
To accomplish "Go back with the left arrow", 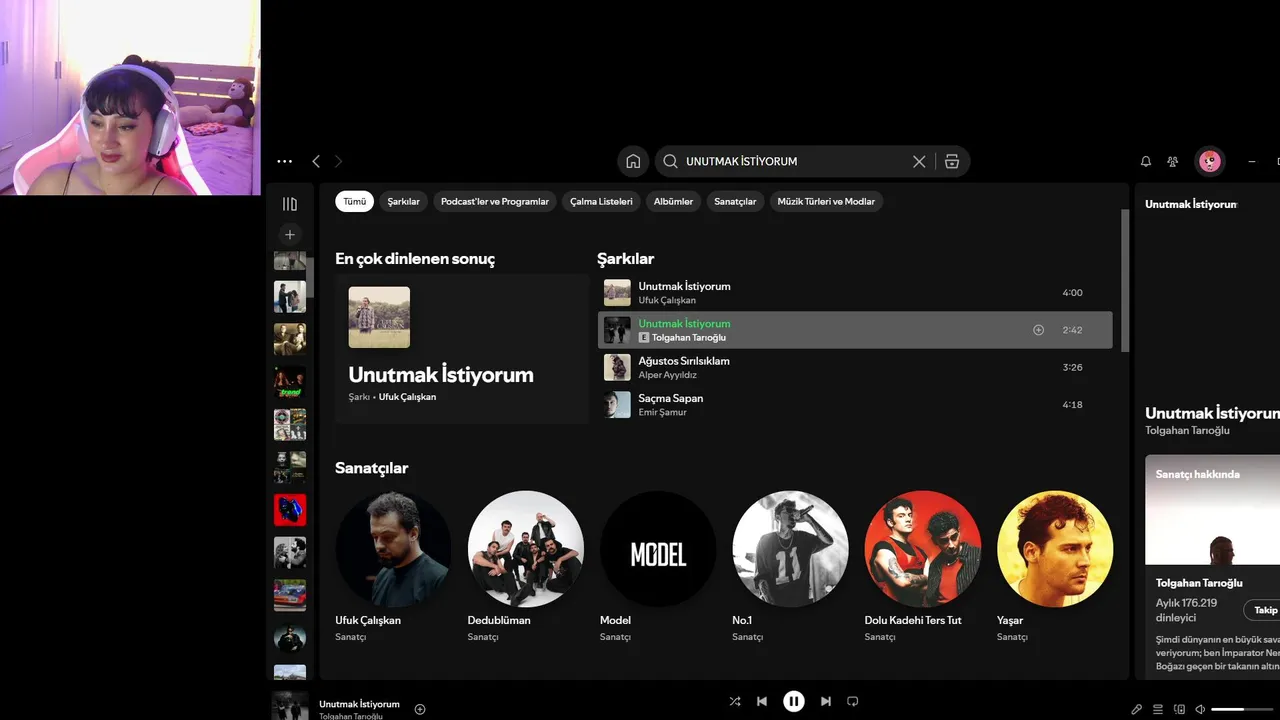I will (316, 161).
